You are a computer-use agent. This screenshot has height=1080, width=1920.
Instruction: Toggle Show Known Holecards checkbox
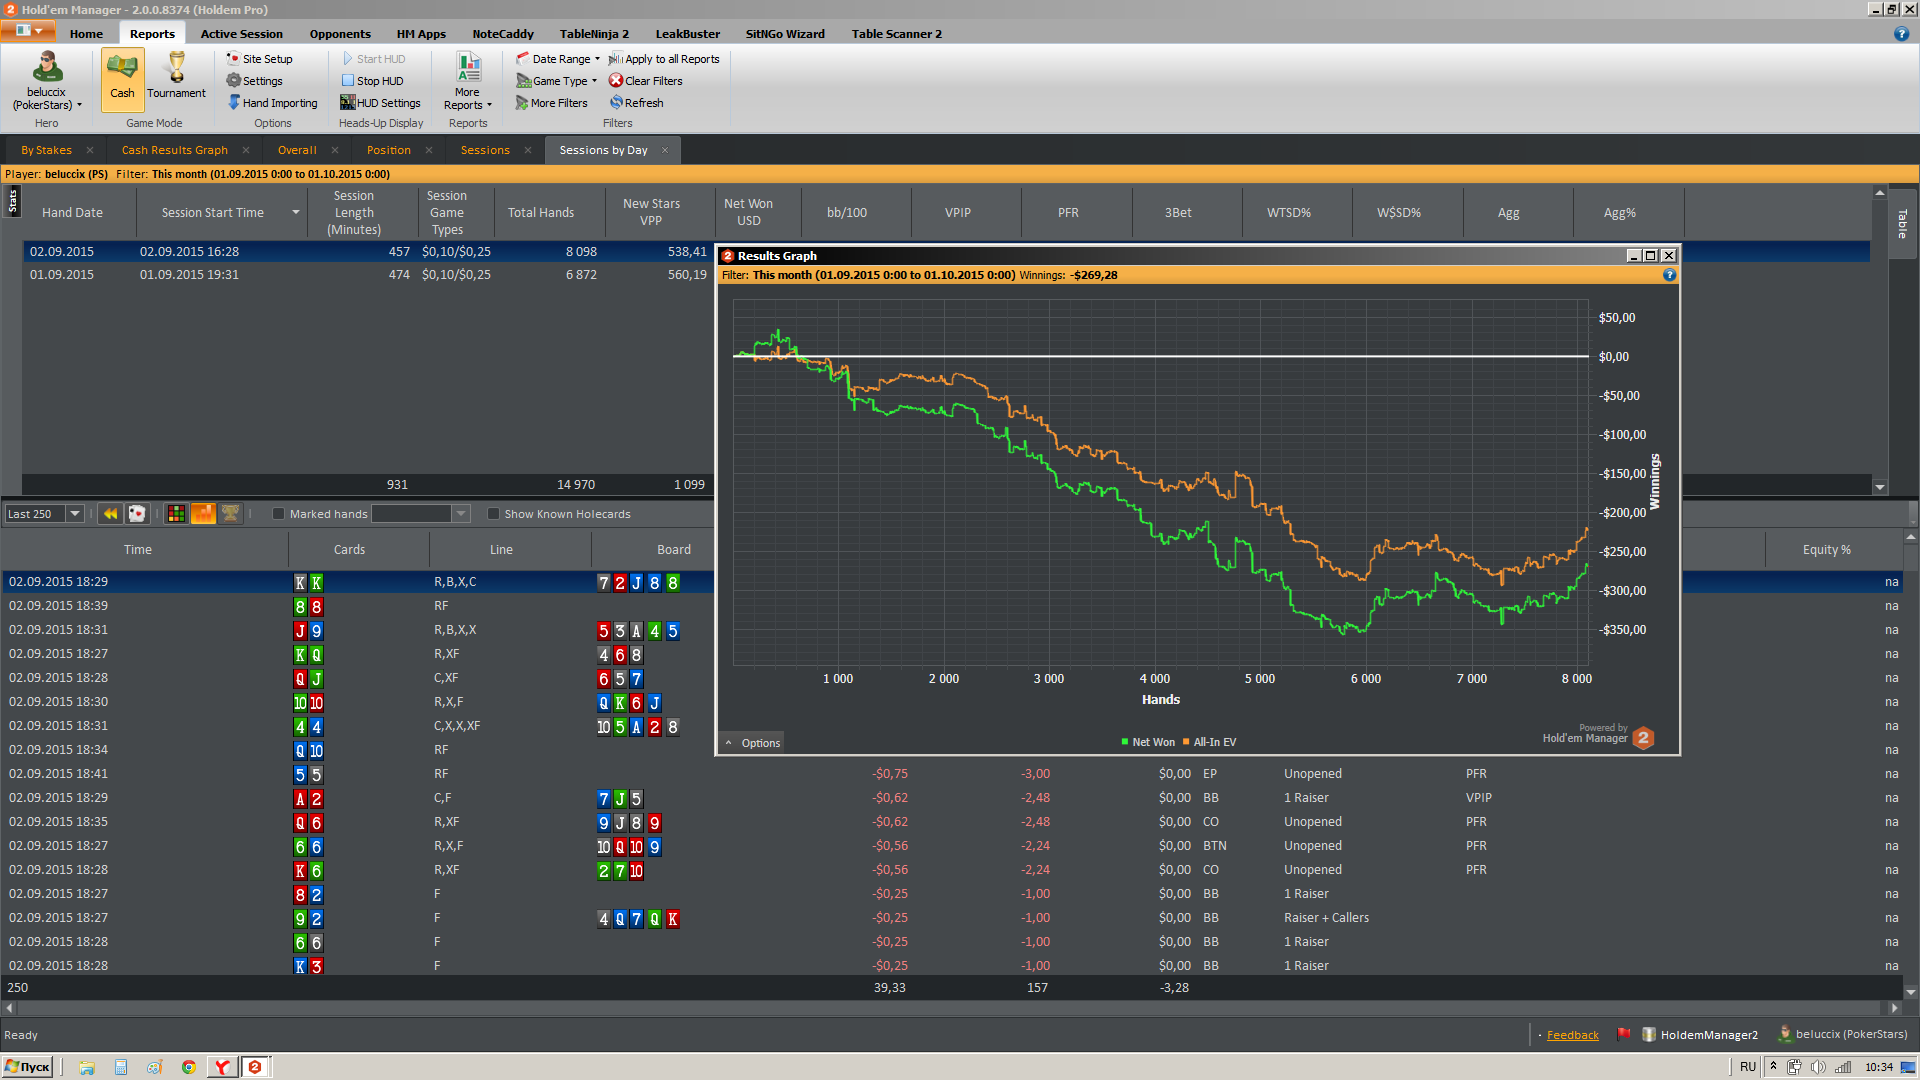click(x=493, y=514)
